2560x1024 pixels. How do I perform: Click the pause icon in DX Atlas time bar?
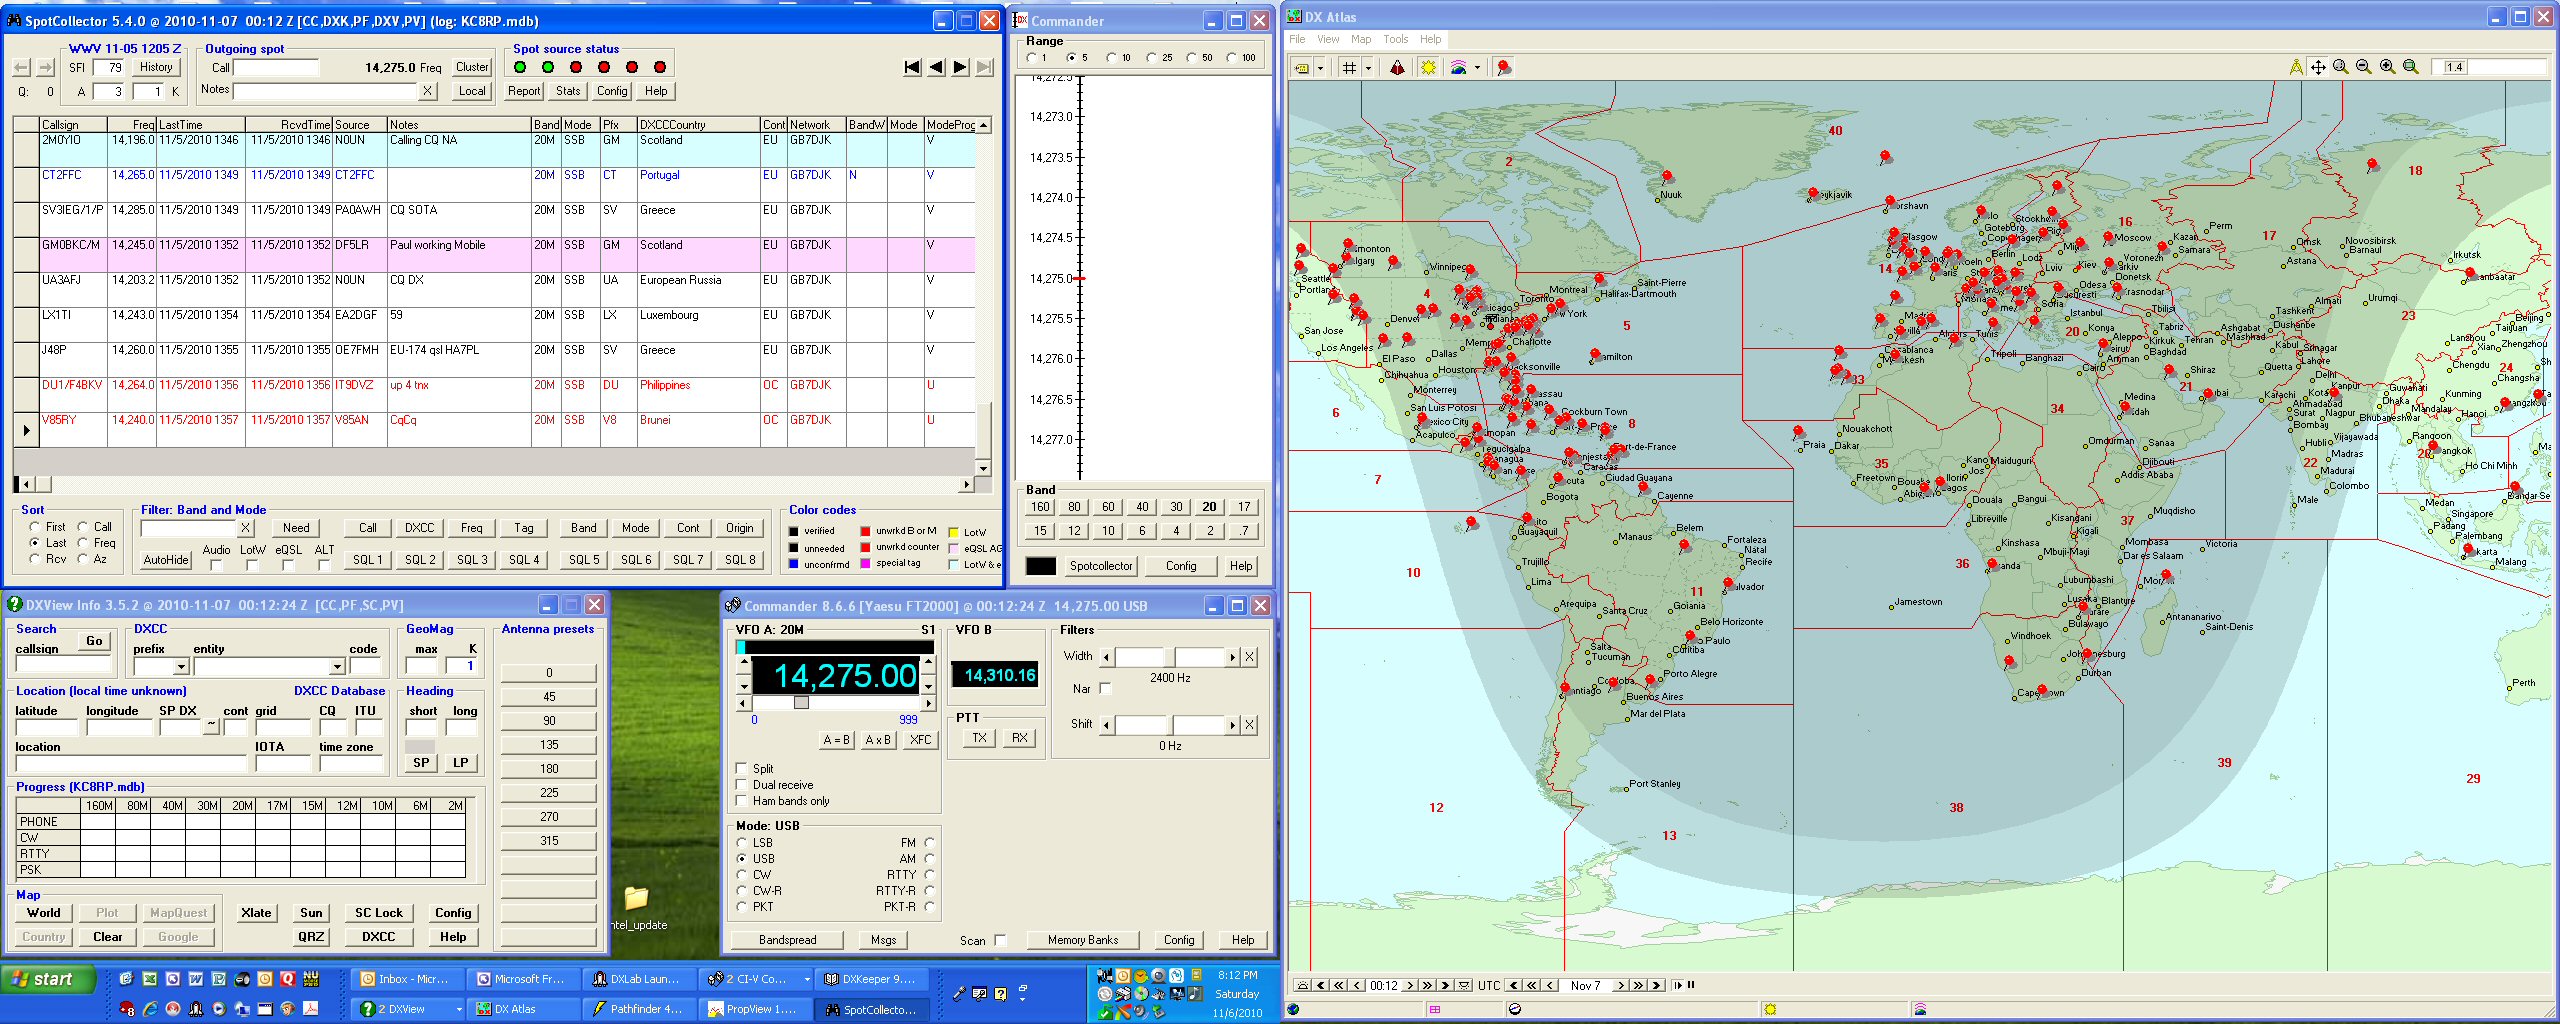1691,985
